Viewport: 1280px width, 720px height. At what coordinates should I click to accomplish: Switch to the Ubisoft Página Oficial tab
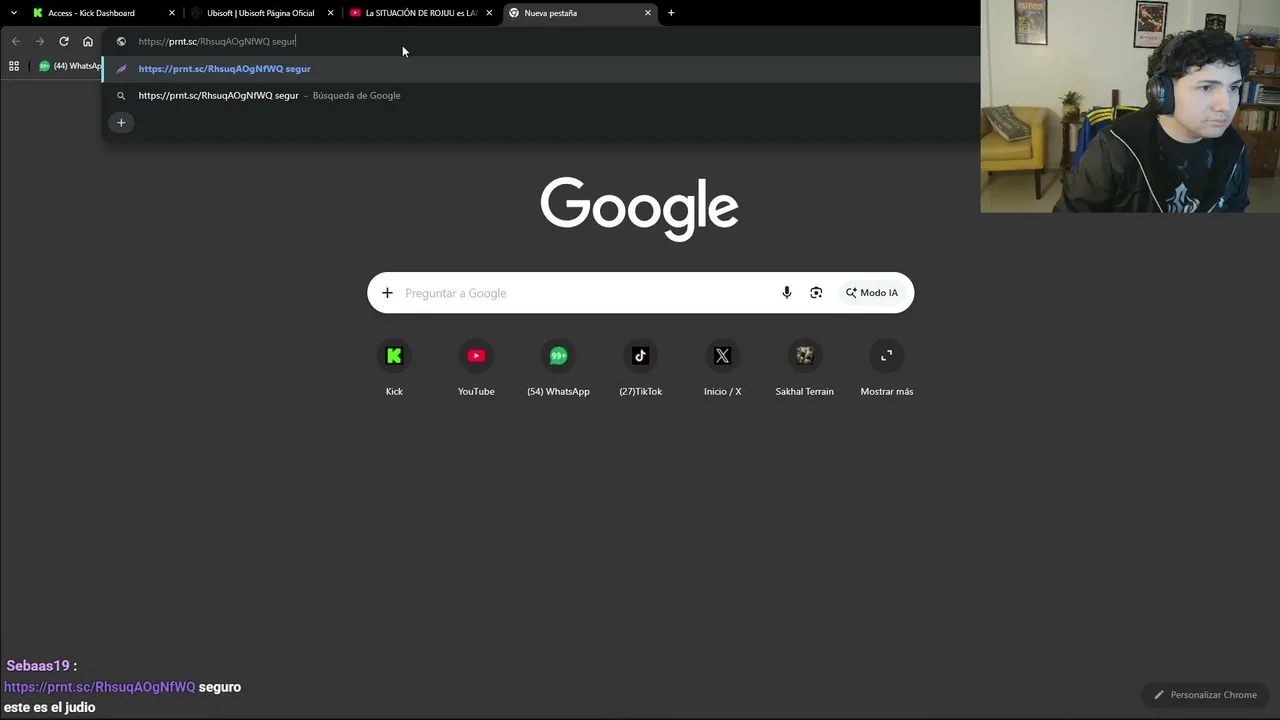click(262, 13)
